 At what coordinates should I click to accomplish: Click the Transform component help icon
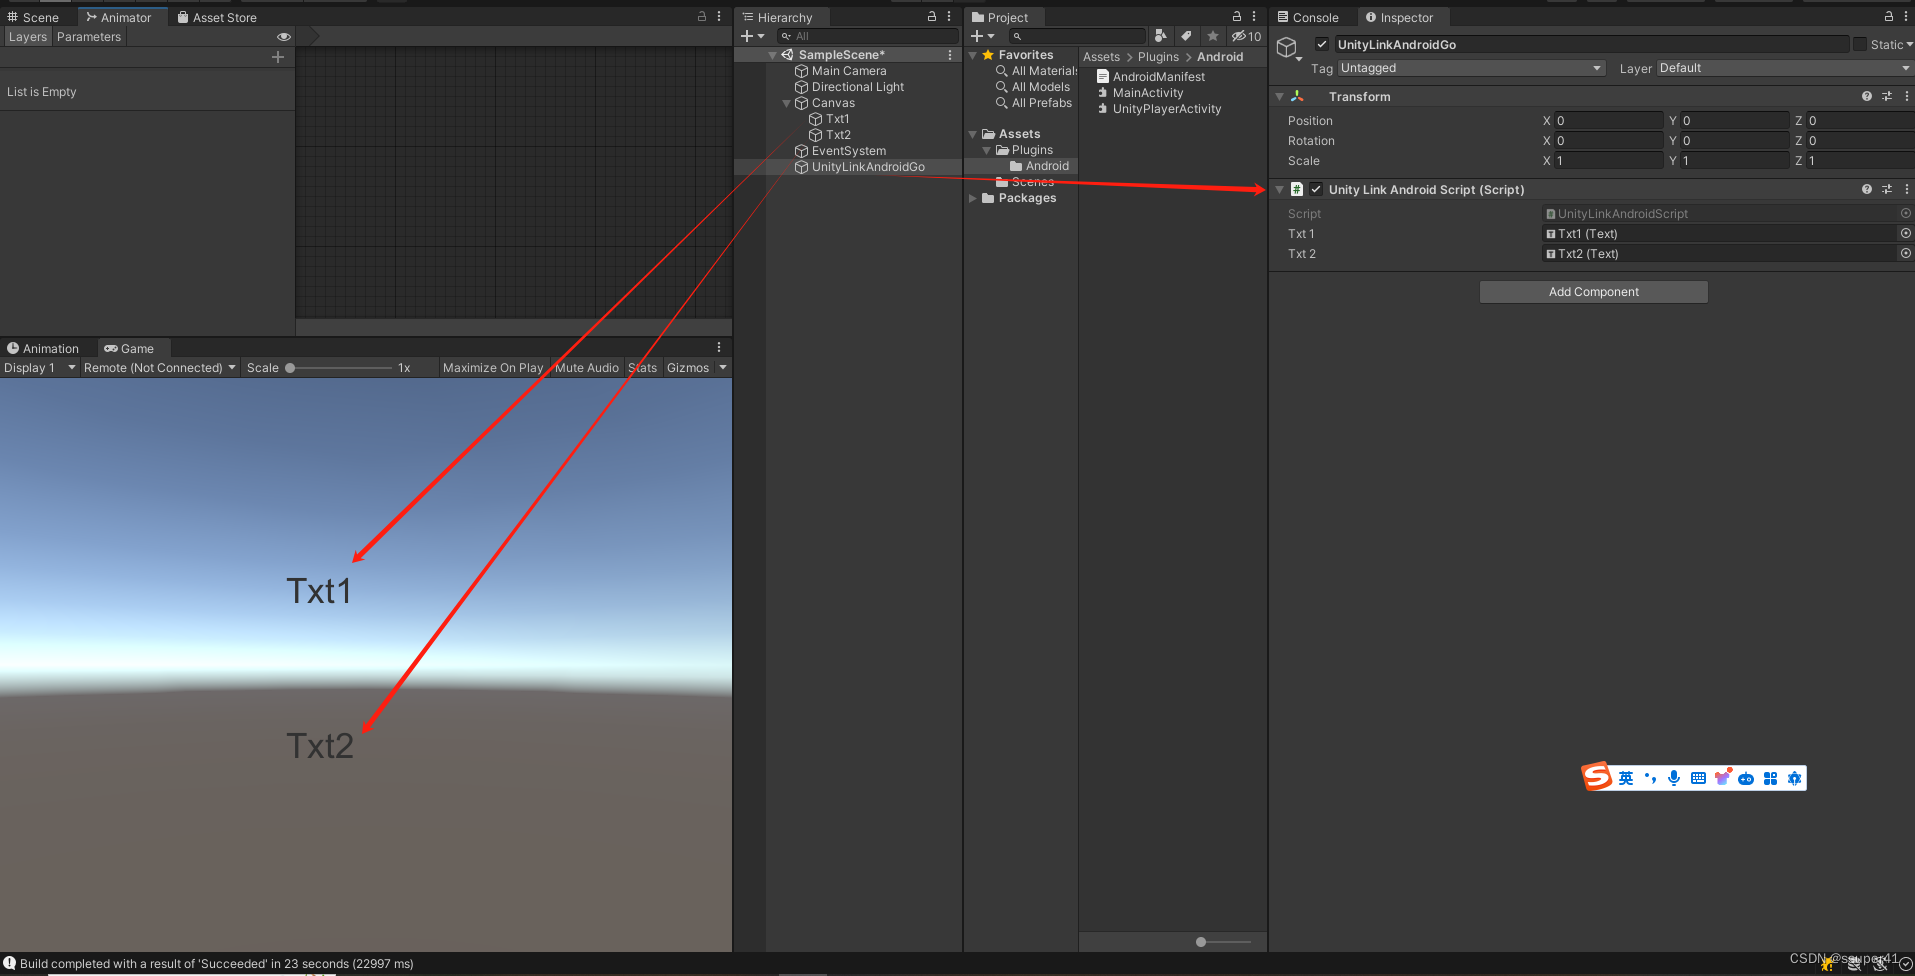pos(1866,96)
